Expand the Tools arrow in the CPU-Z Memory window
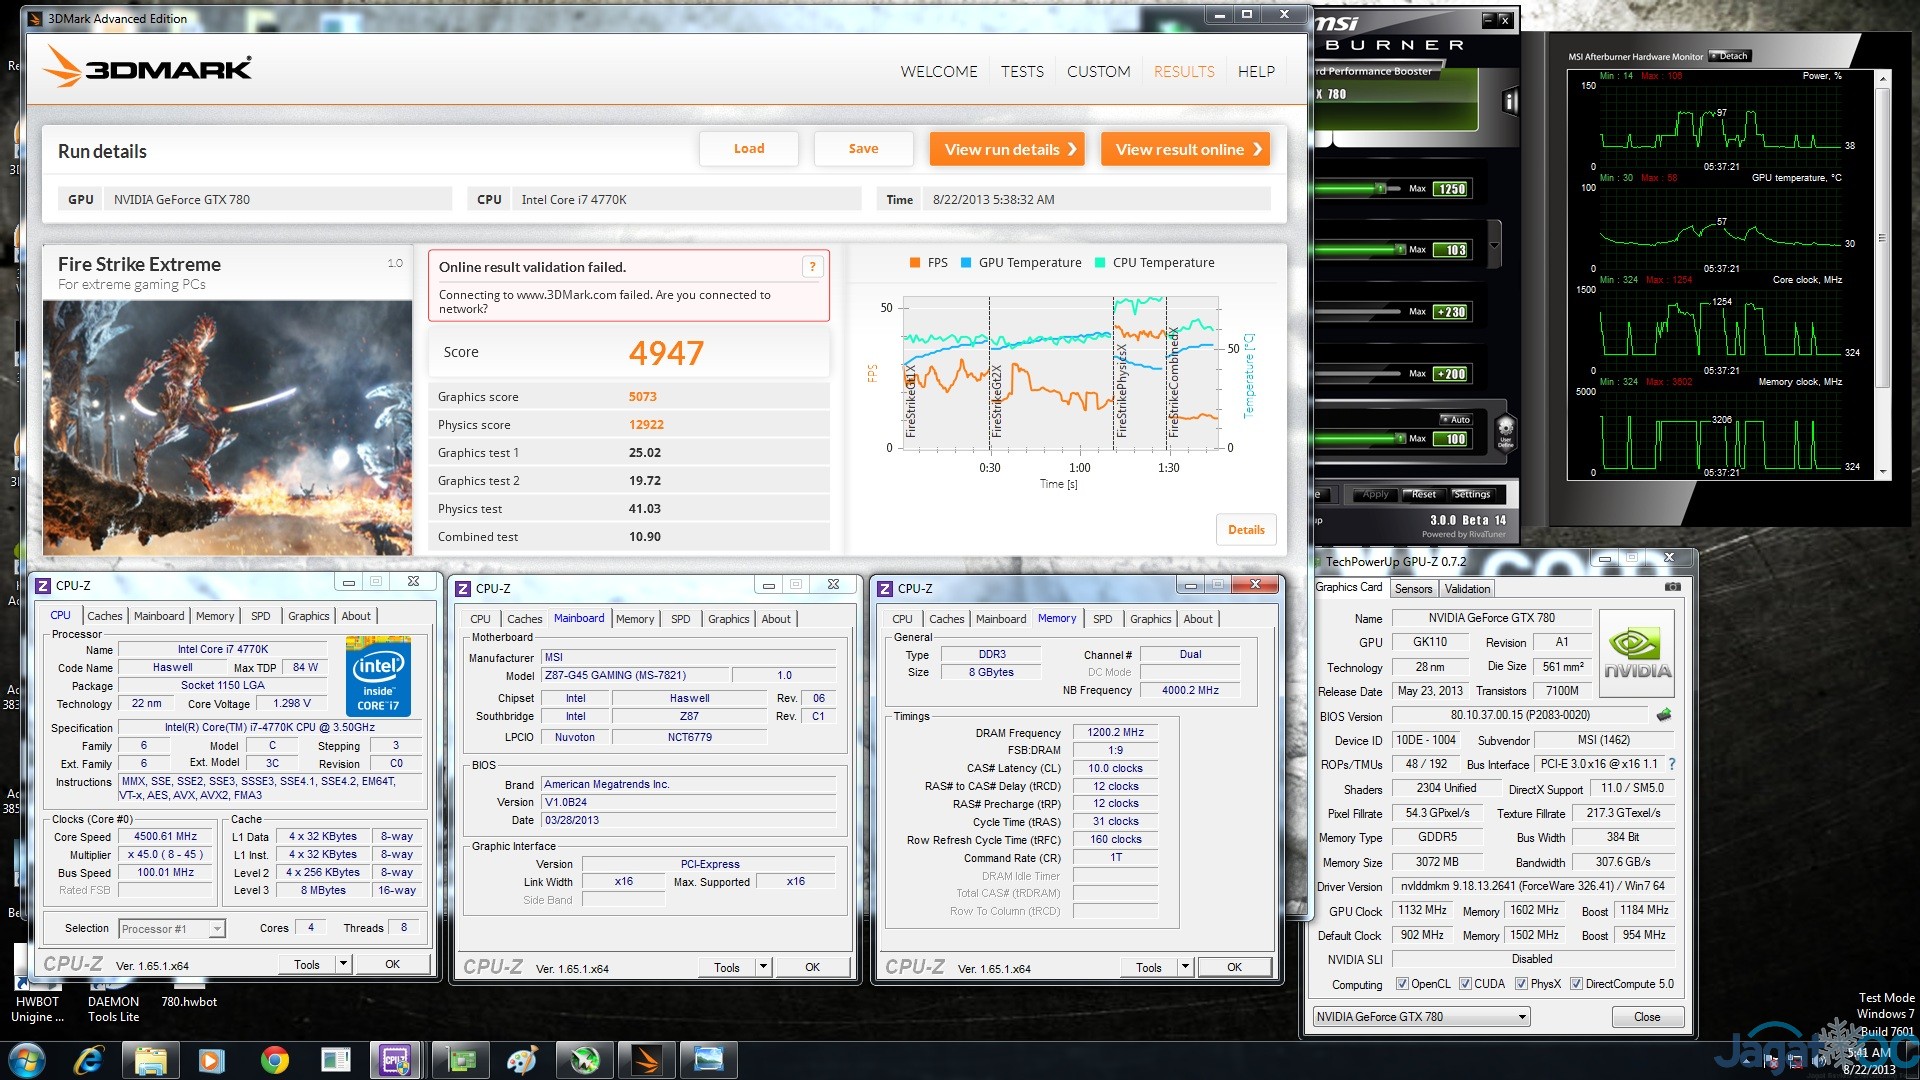This screenshot has width=1920, height=1080. (x=1185, y=967)
